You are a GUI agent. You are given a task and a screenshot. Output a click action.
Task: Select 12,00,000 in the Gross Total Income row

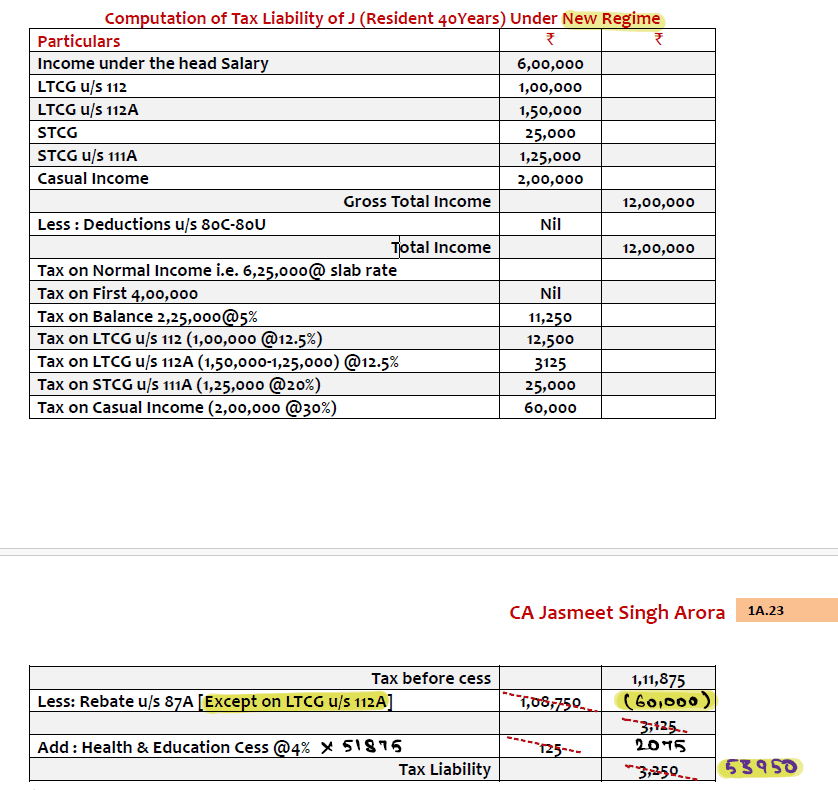pos(658,202)
